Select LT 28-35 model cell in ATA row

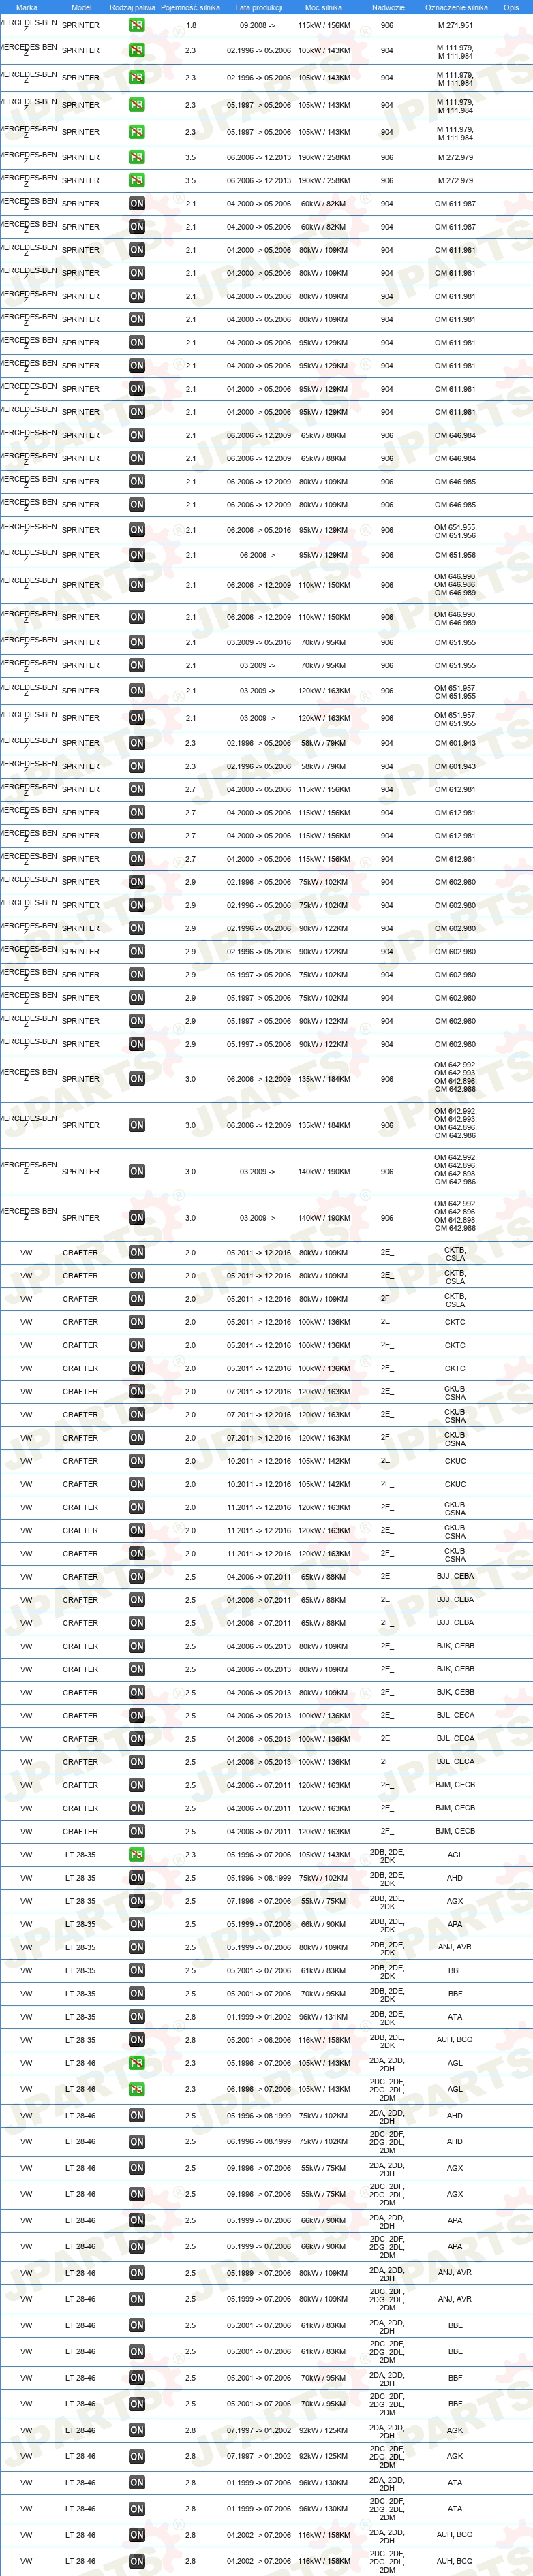[81, 2017]
